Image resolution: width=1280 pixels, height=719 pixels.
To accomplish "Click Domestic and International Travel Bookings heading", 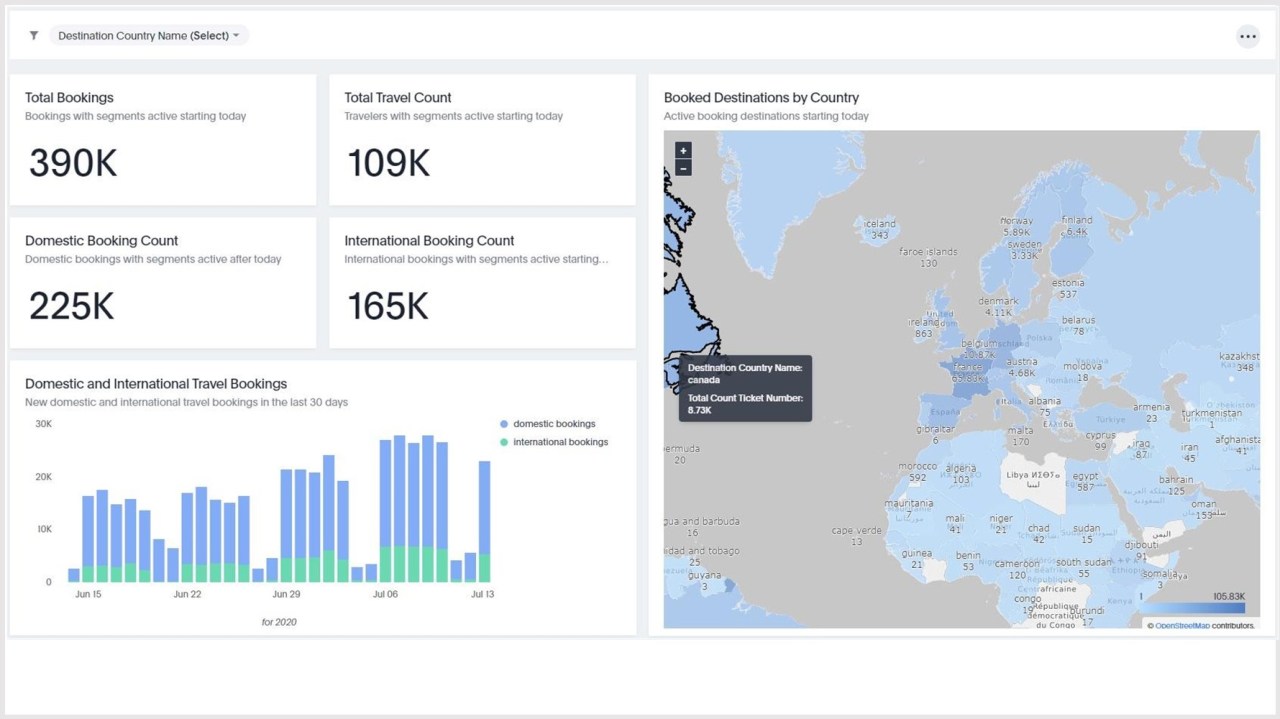I will tap(156, 384).
